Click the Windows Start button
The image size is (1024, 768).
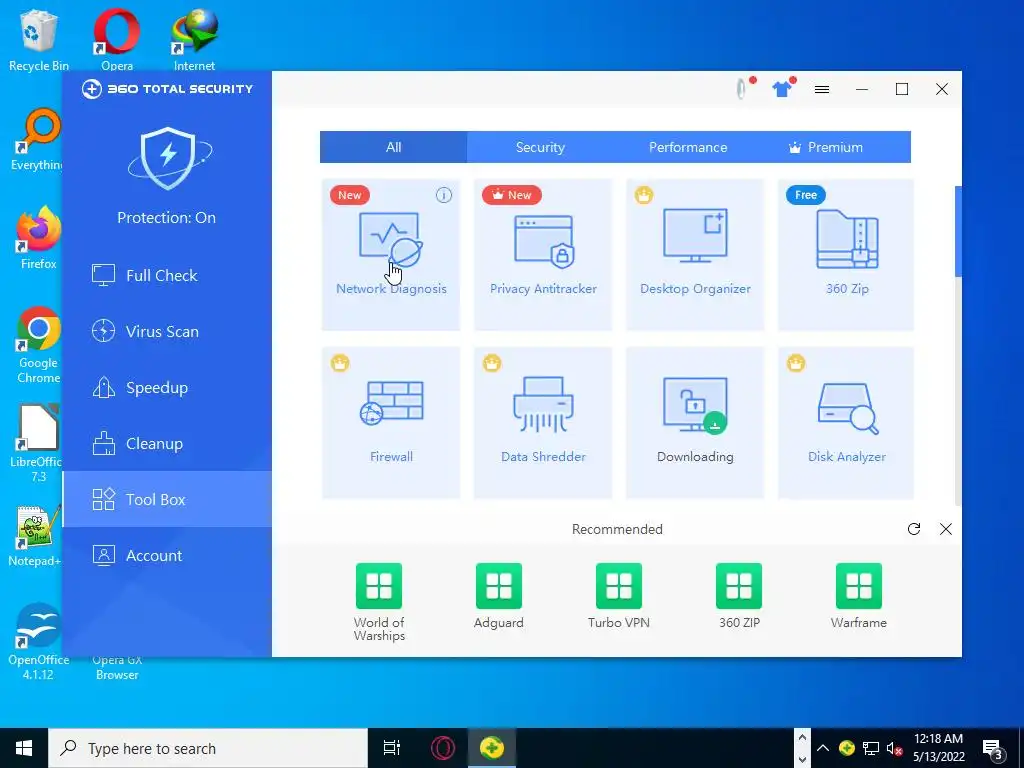[x=24, y=748]
